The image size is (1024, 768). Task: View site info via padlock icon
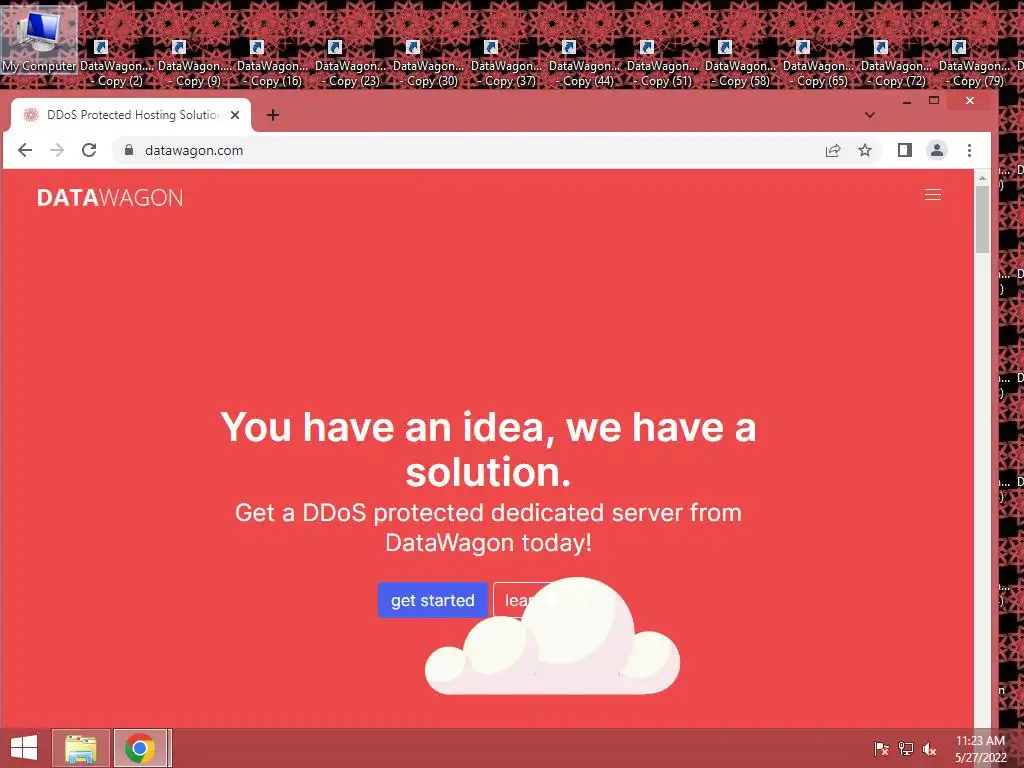pyautogui.click(x=129, y=150)
